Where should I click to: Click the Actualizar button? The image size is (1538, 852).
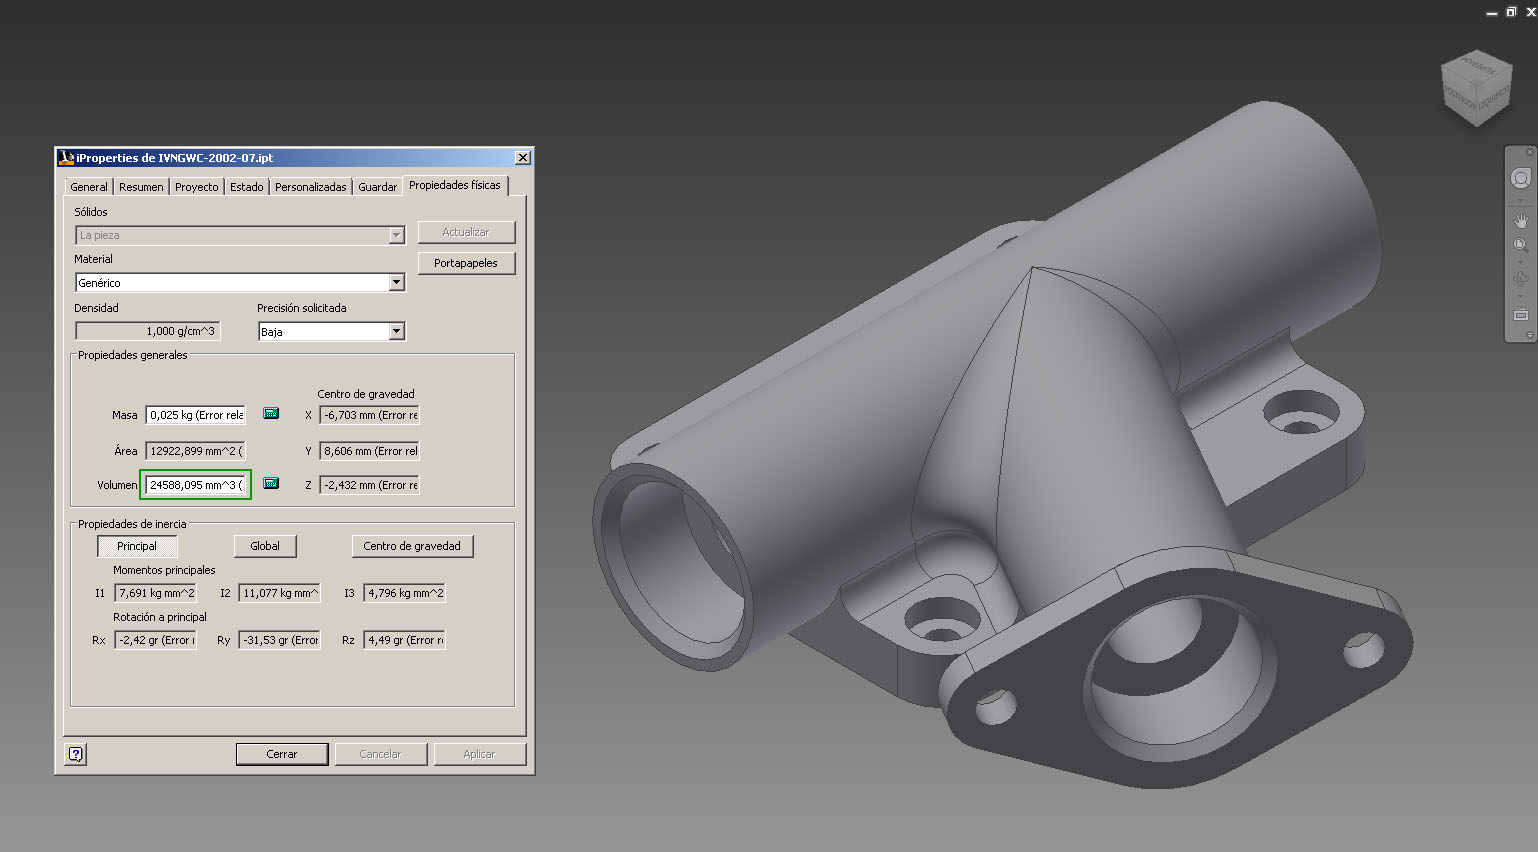466,232
